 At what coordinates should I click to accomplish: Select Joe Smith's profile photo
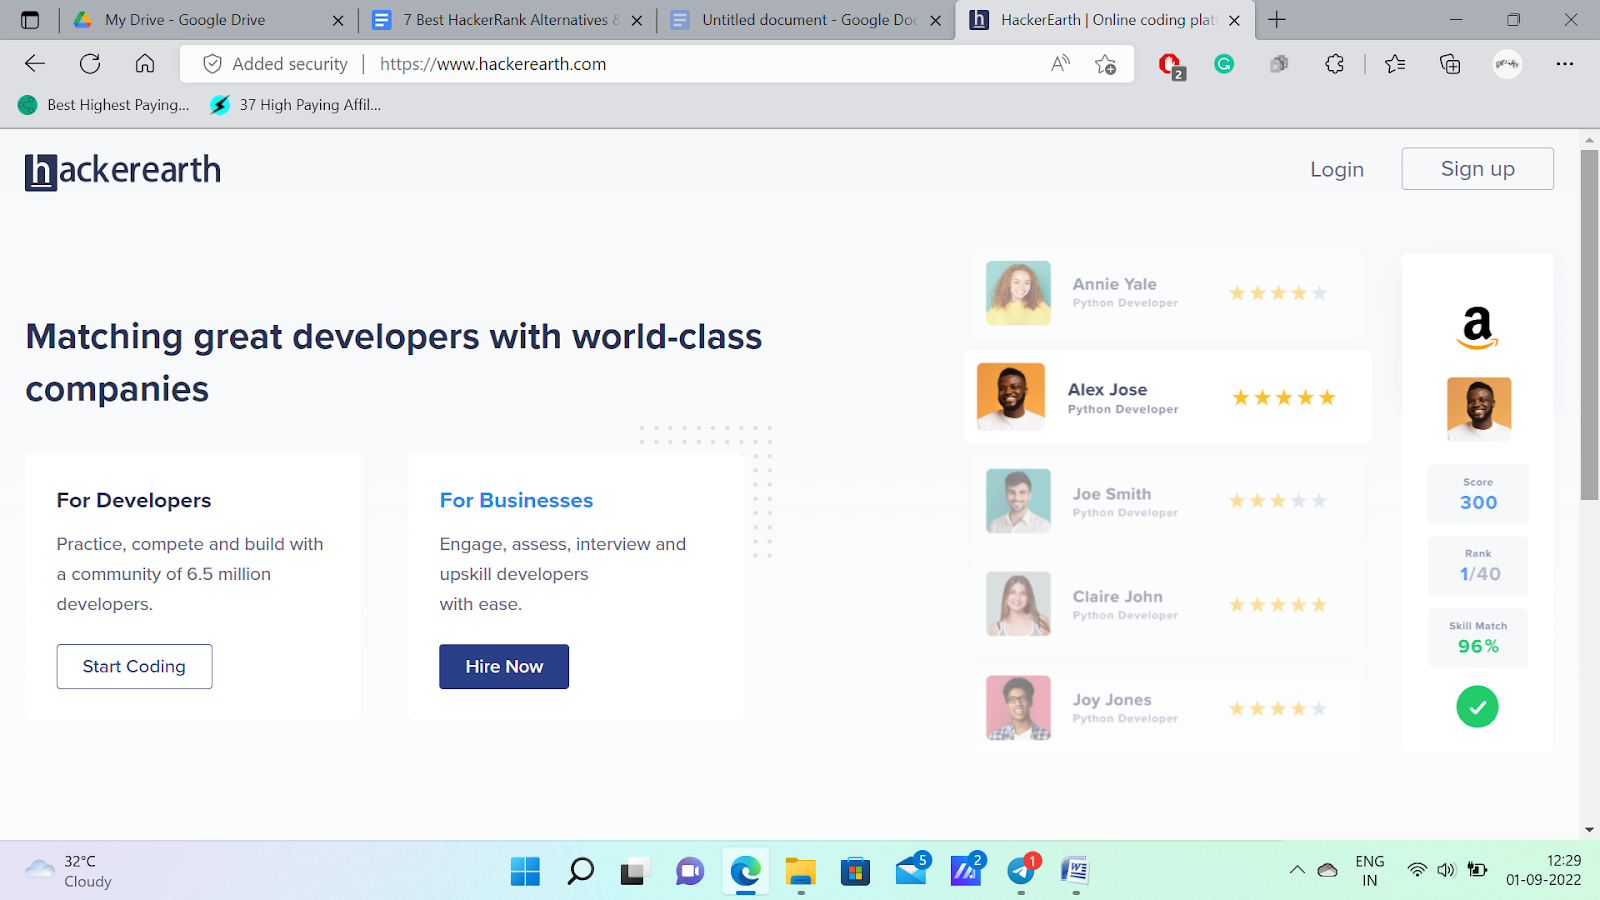[1018, 500]
